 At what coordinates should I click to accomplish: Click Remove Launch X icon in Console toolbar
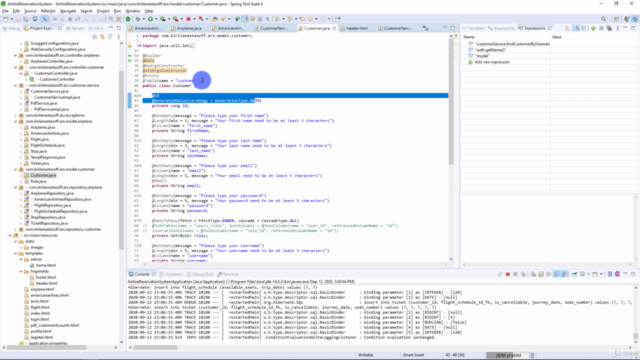coord(515,274)
